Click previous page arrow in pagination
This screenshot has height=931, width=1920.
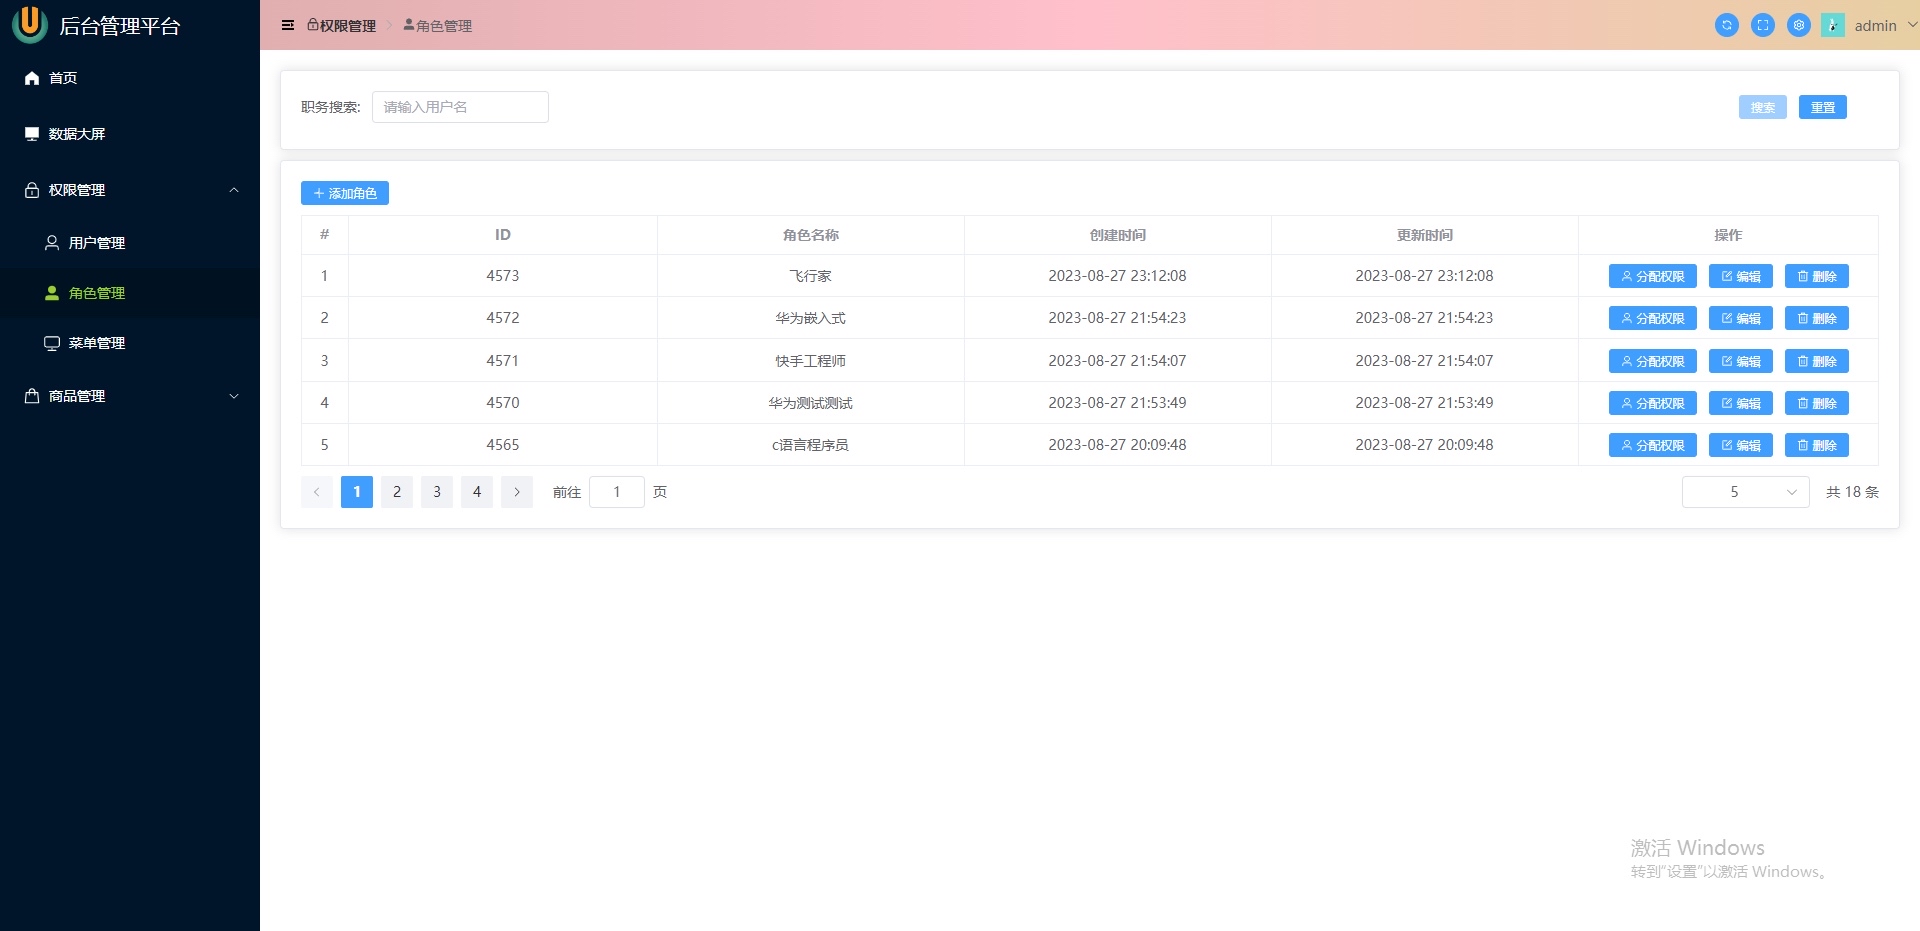tap(317, 492)
